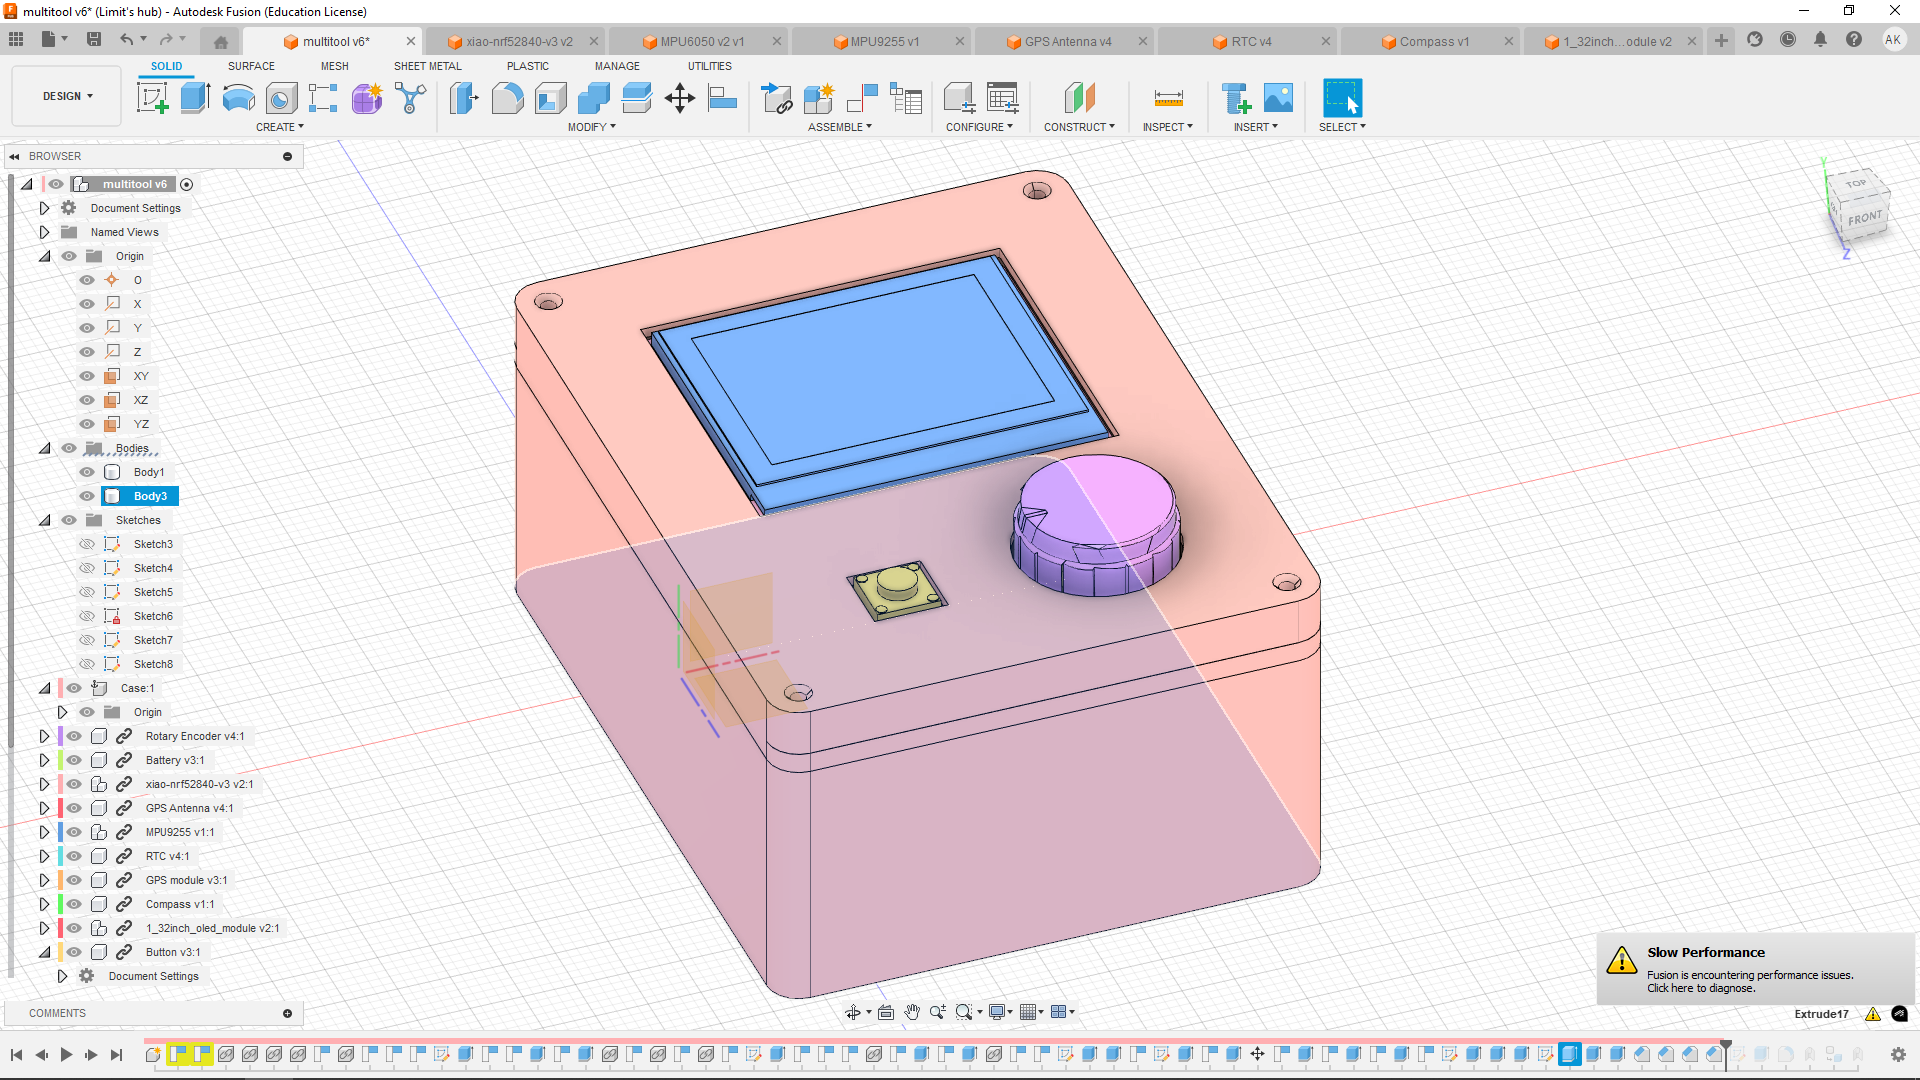Click the Fillet tool in Modify
1920x1080 pixels.
(507, 98)
